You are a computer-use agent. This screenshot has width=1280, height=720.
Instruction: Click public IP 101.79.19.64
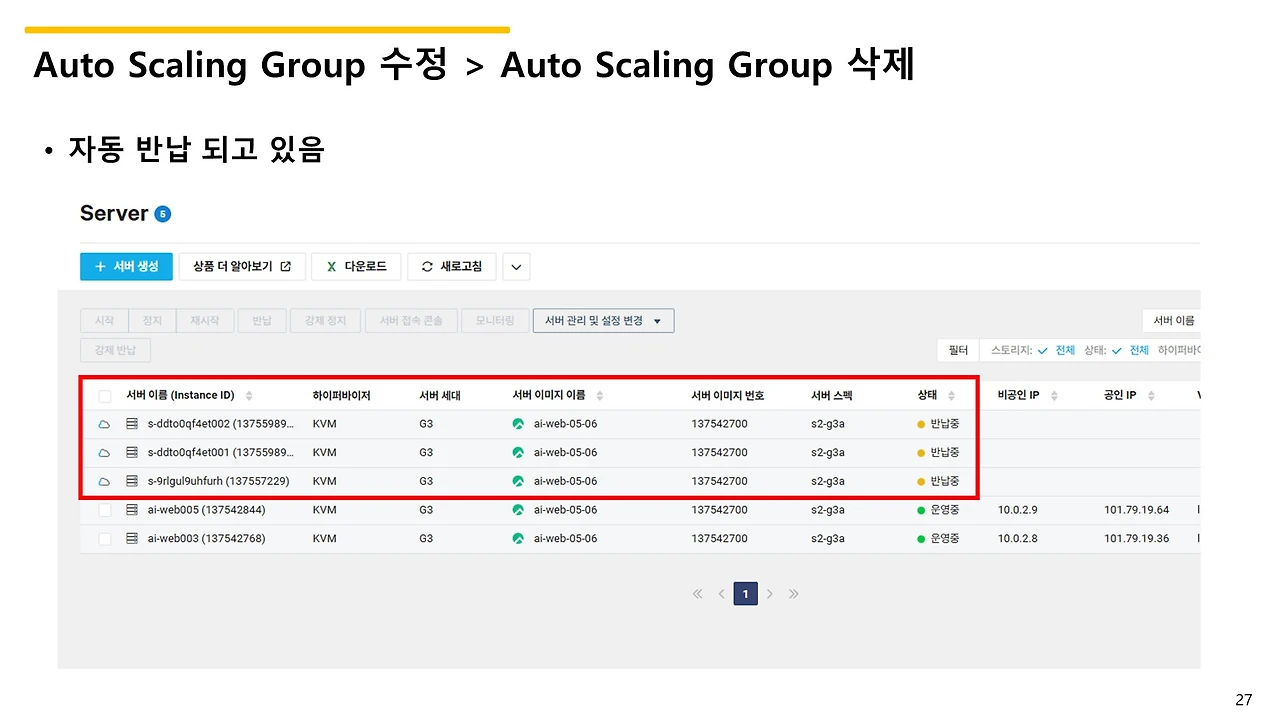point(1136,510)
